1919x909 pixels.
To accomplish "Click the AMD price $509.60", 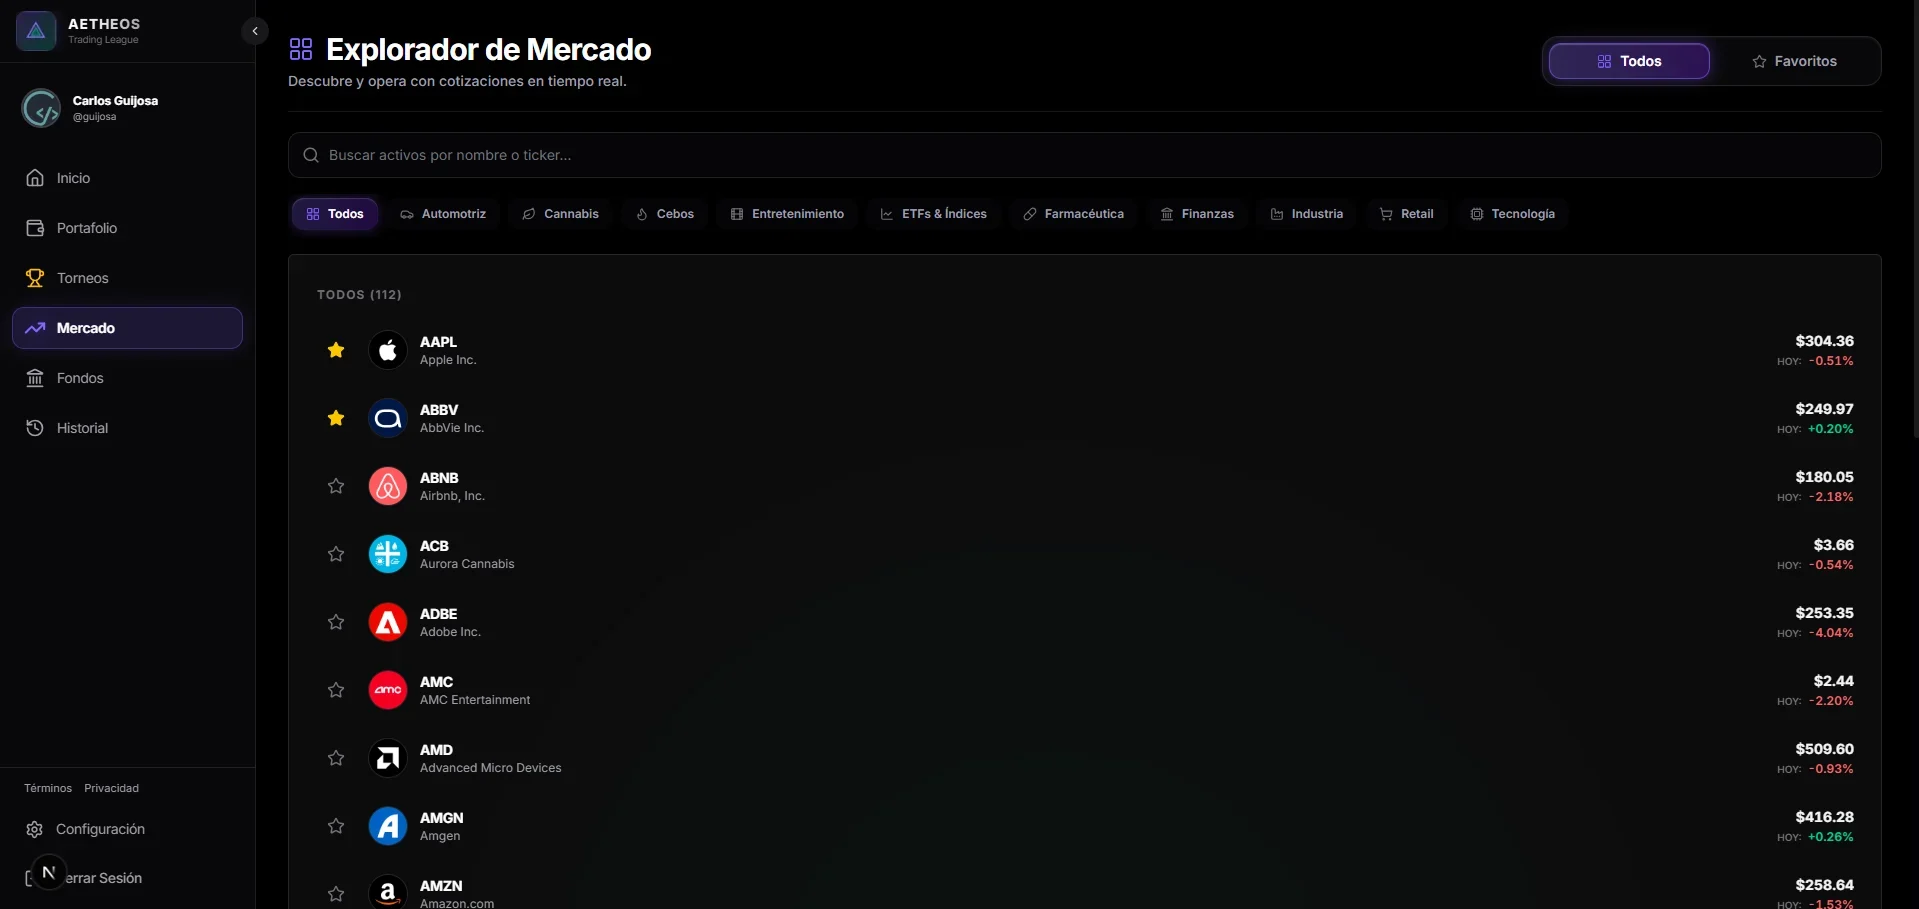I will pyautogui.click(x=1825, y=749).
